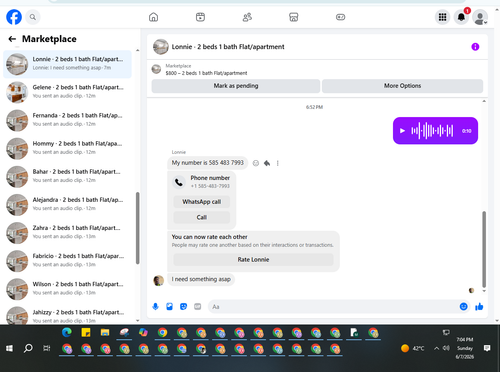
Task: Choose a sticker icon
Action: coord(183,306)
